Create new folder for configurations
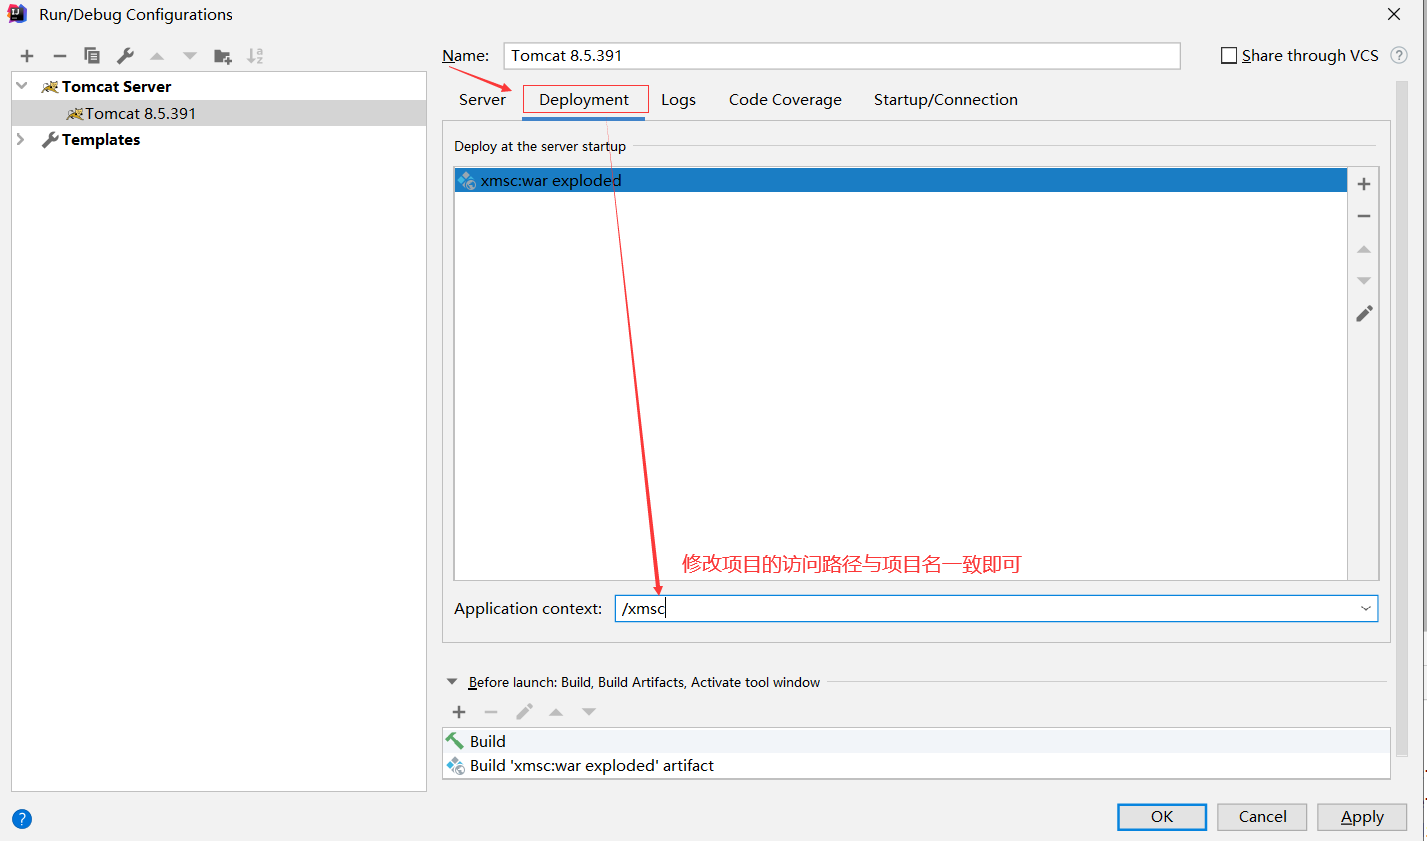1427x841 pixels. tap(222, 56)
